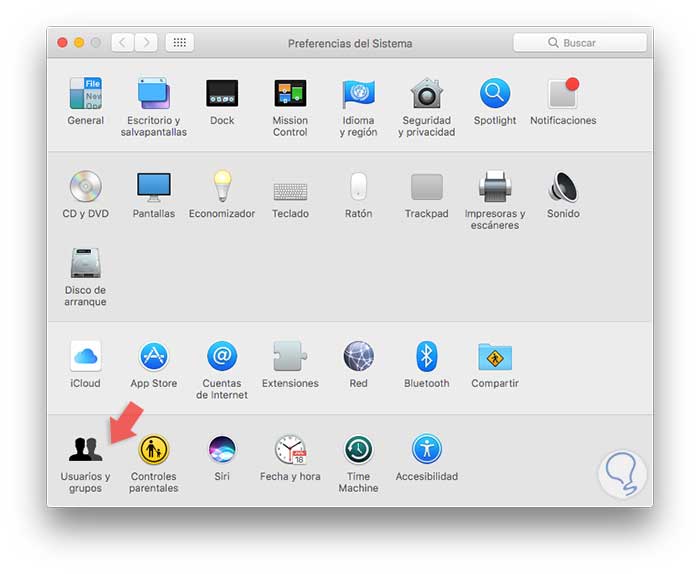Screen dimensions: 700x574
Task: Focus the Buscar search field
Action: [x=580, y=43]
